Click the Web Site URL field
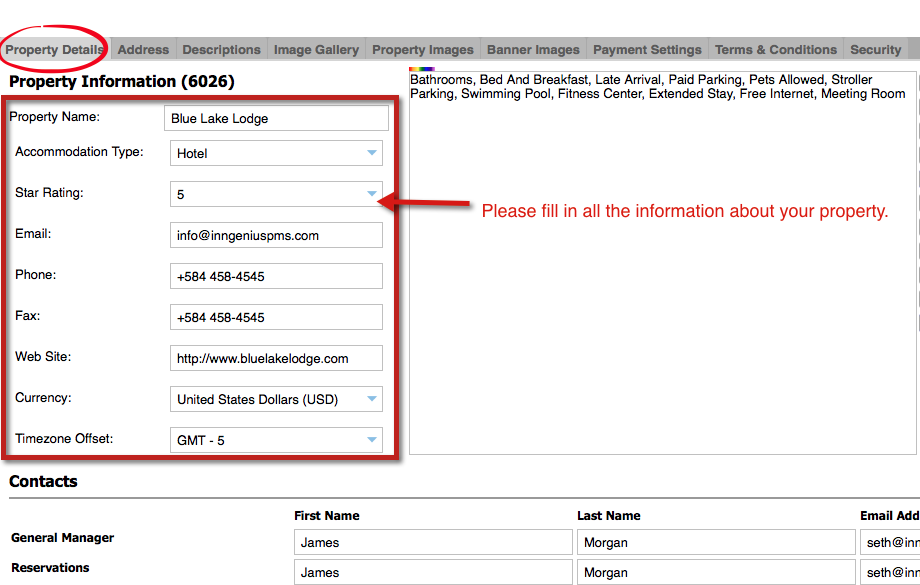 pos(276,358)
